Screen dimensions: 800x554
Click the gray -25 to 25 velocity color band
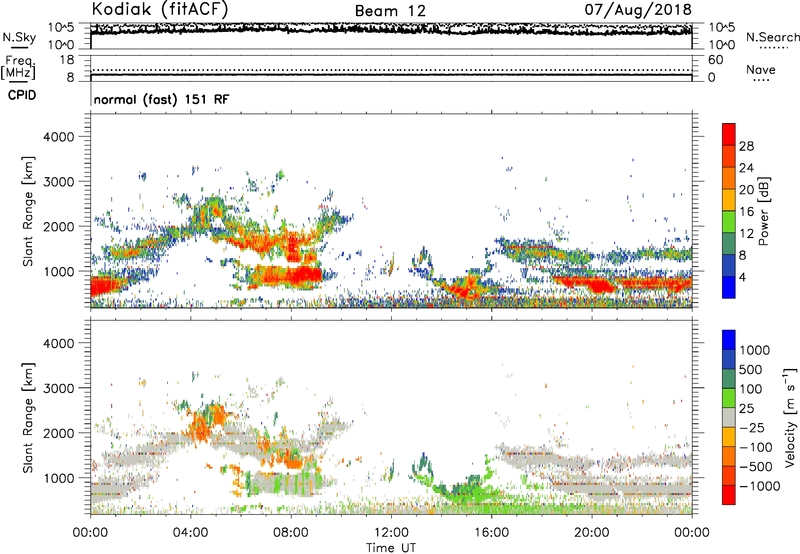pos(729,417)
